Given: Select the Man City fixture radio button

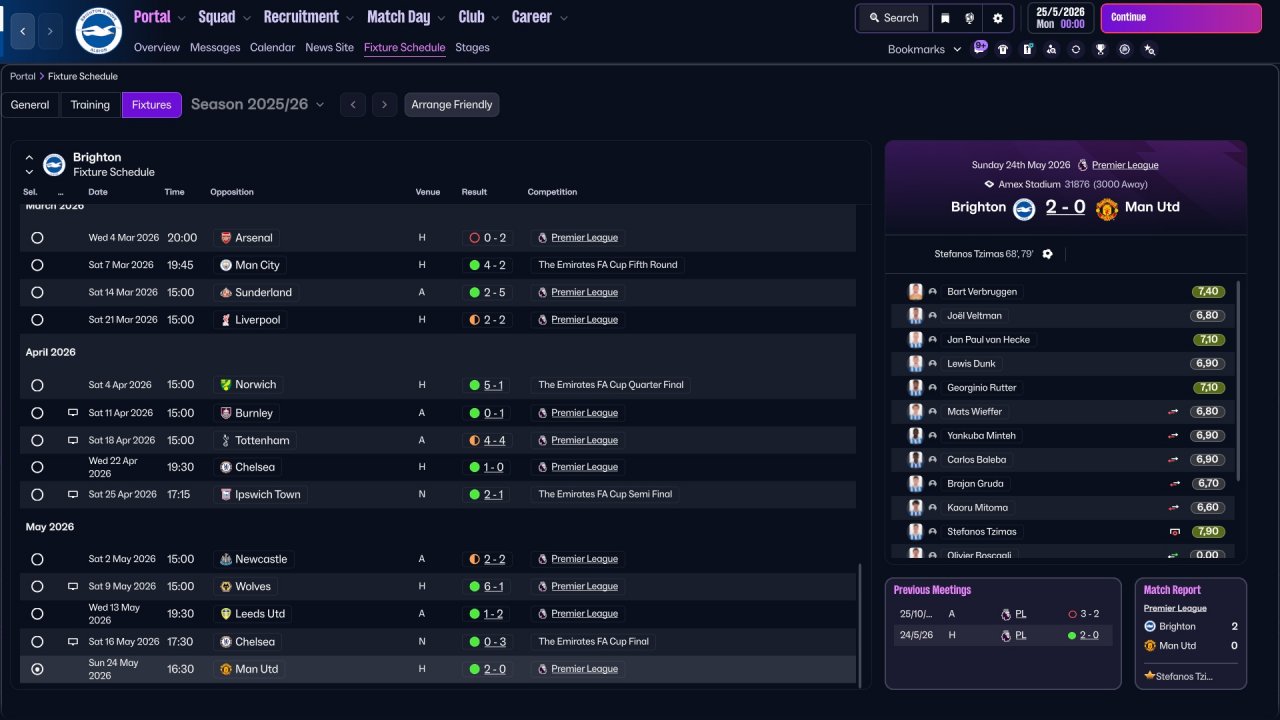Looking at the screenshot, I should (x=37, y=265).
